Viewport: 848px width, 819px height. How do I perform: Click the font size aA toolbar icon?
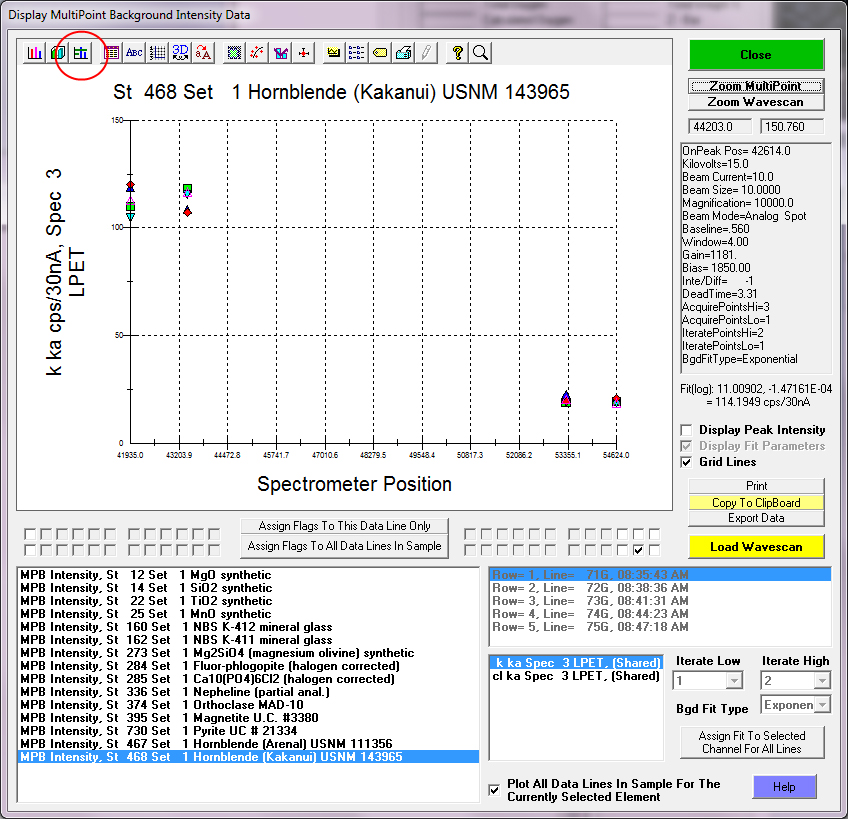pos(203,53)
